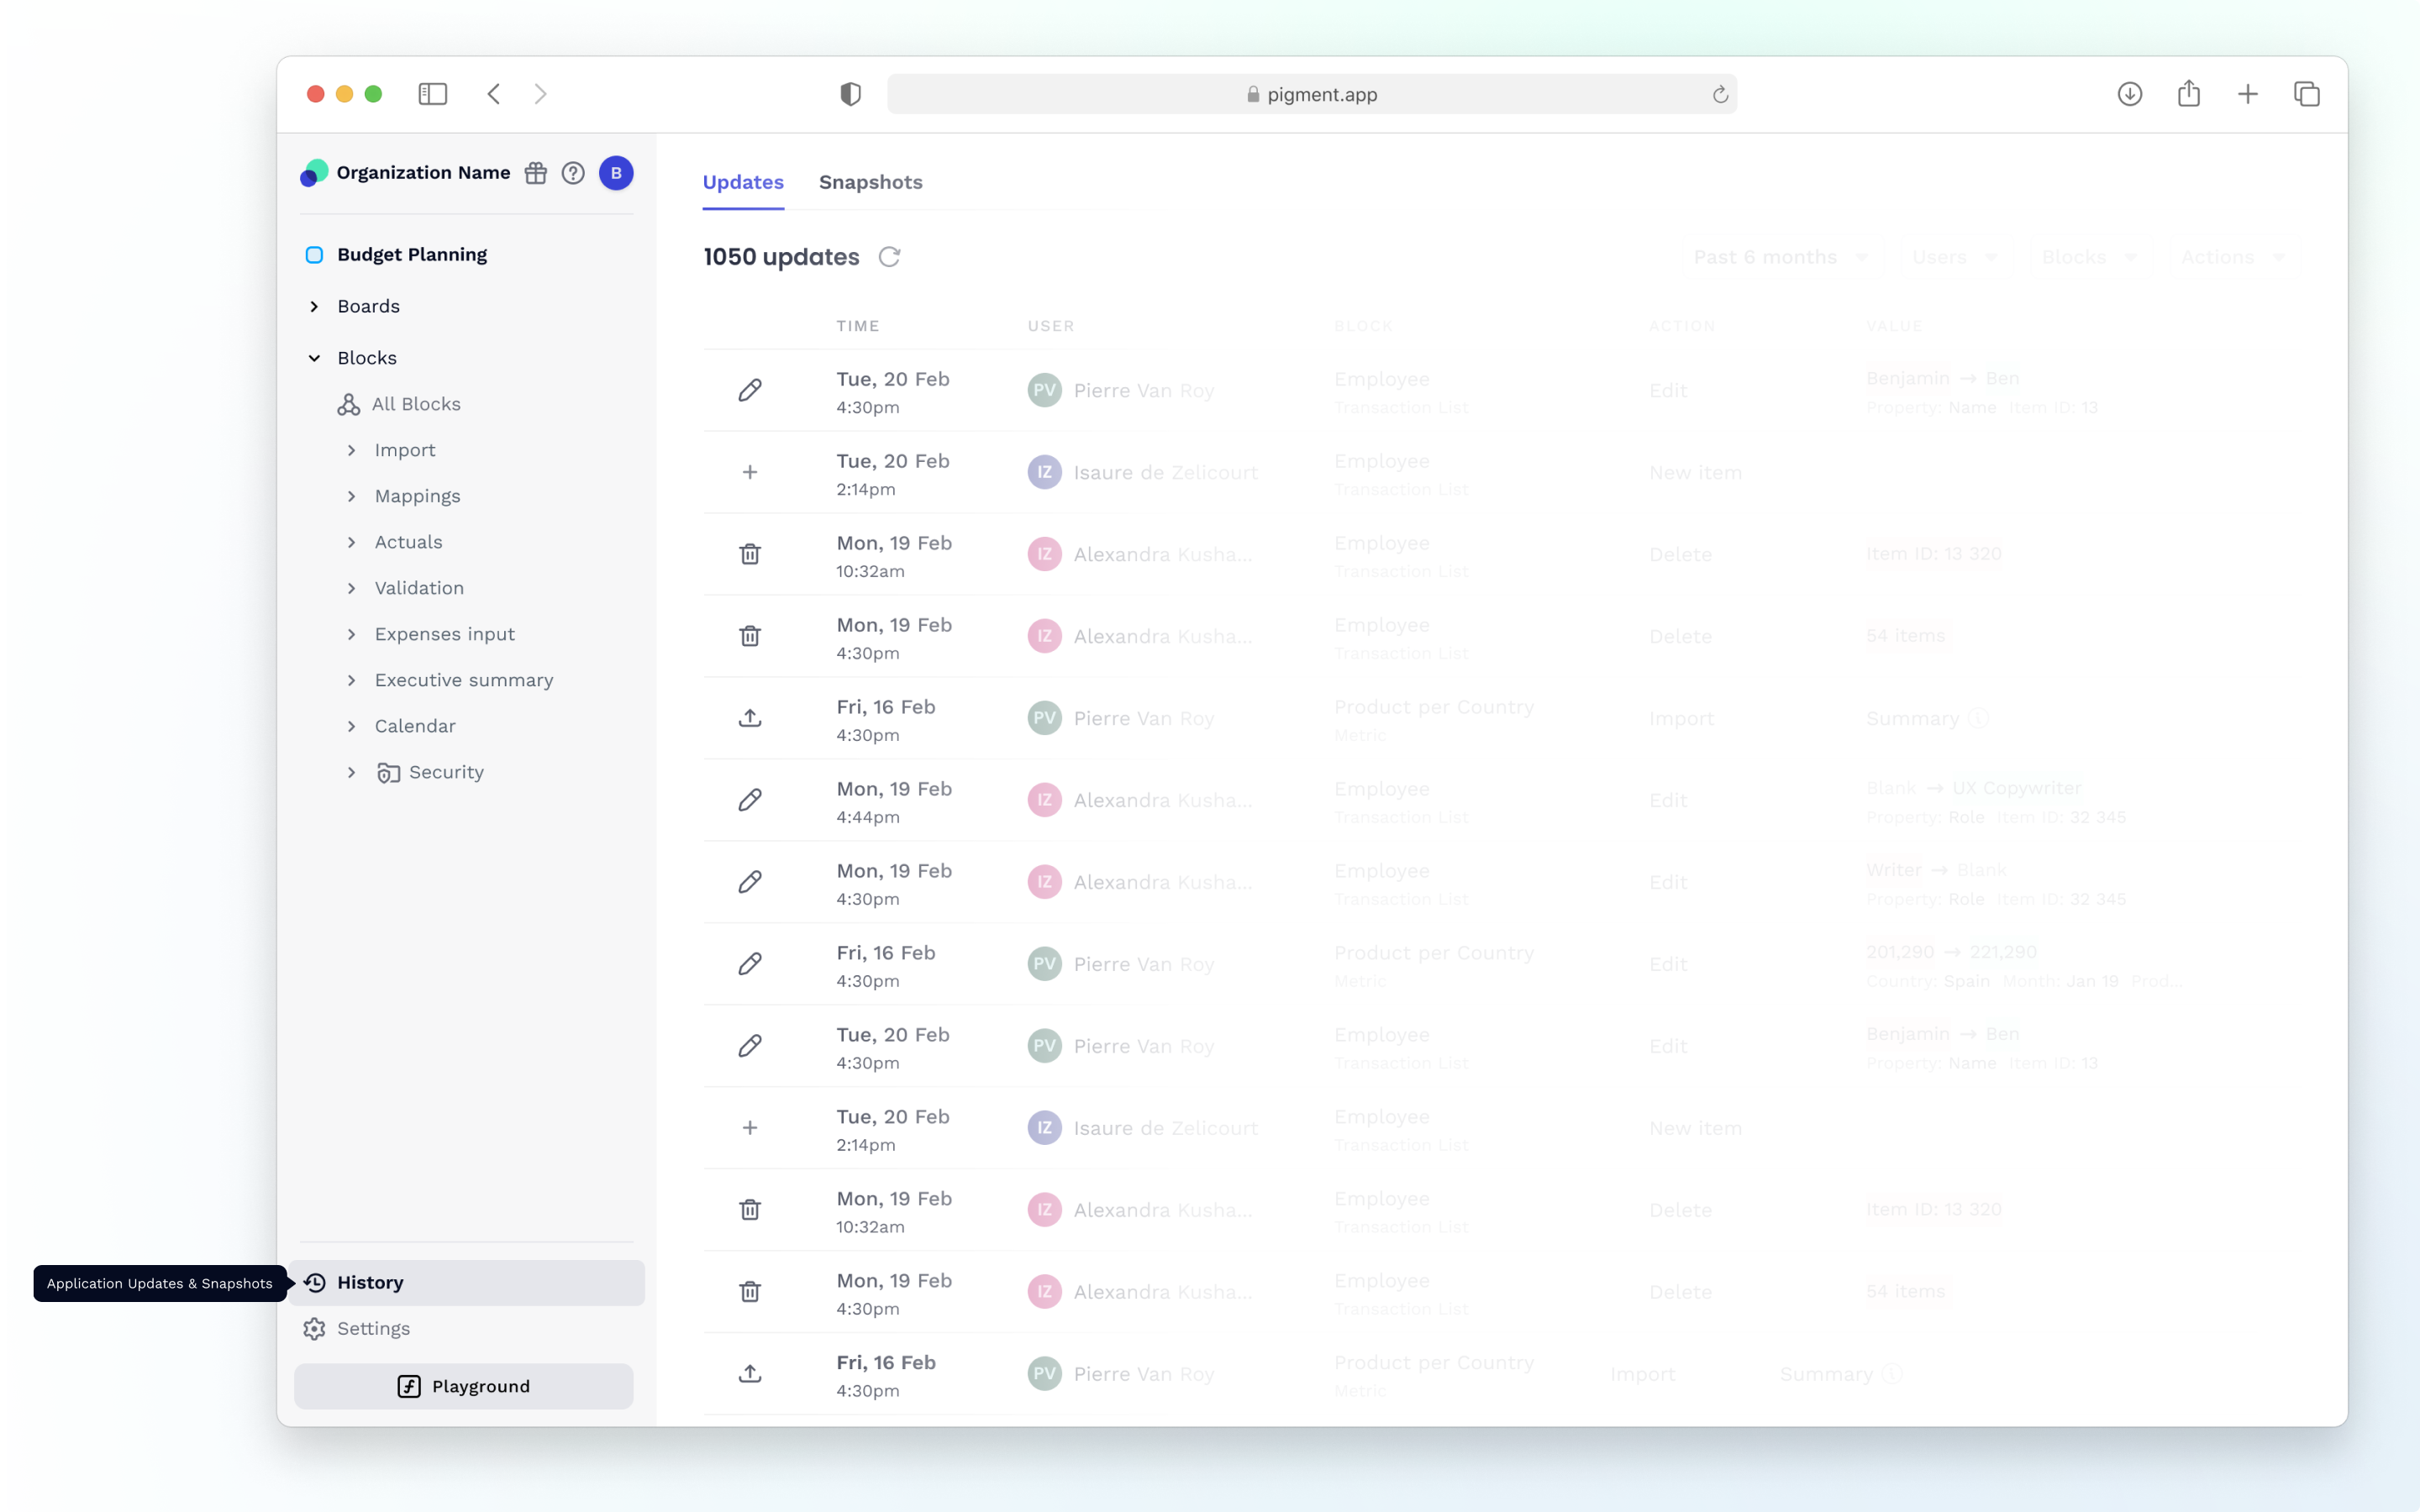2420x1512 pixels.
Task: Select All Blocks in the sidebar
Action: click(416, 404)
